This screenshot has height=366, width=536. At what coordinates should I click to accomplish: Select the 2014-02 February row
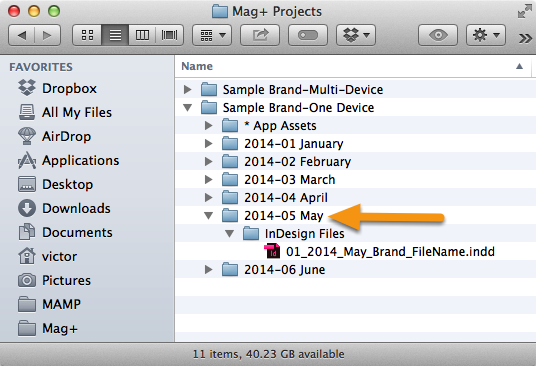(356, 162)
